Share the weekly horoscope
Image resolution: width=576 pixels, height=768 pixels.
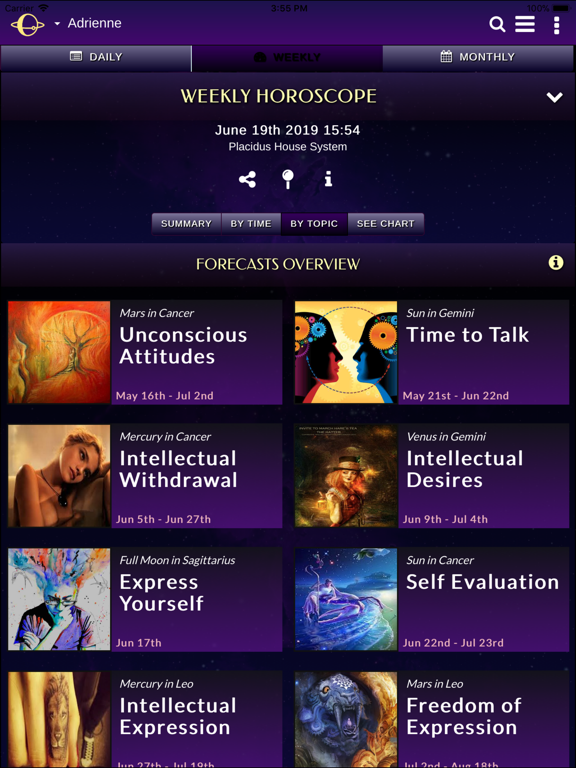[x=247, y=179]
